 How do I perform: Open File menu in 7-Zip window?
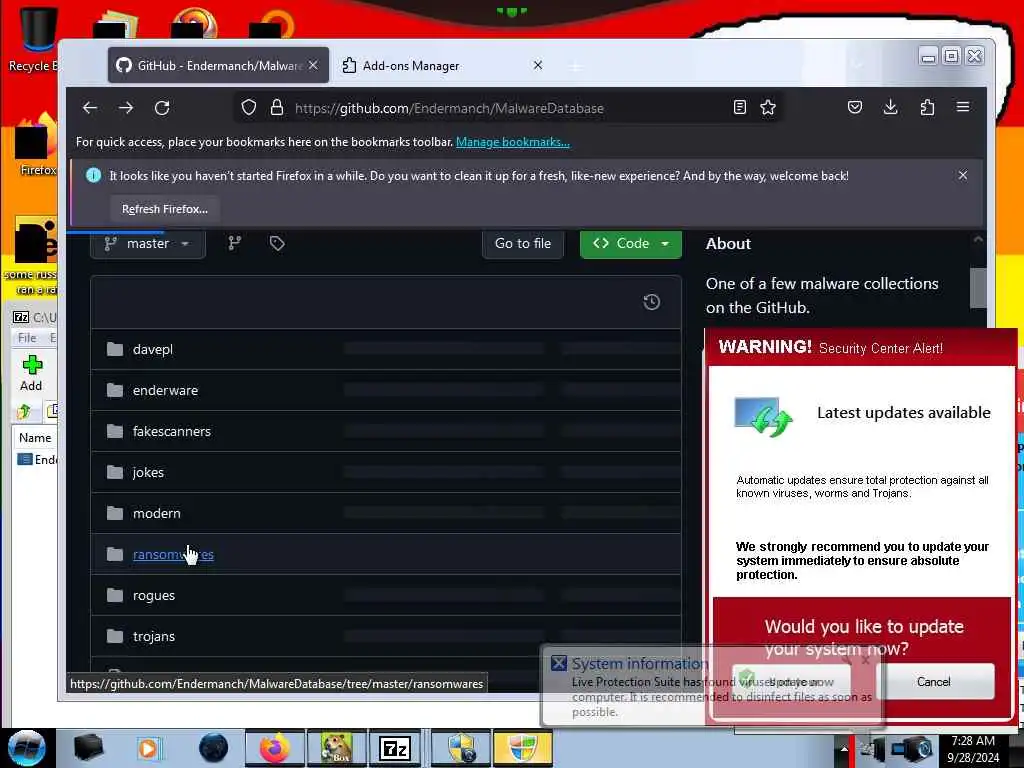tap(27, 338)
